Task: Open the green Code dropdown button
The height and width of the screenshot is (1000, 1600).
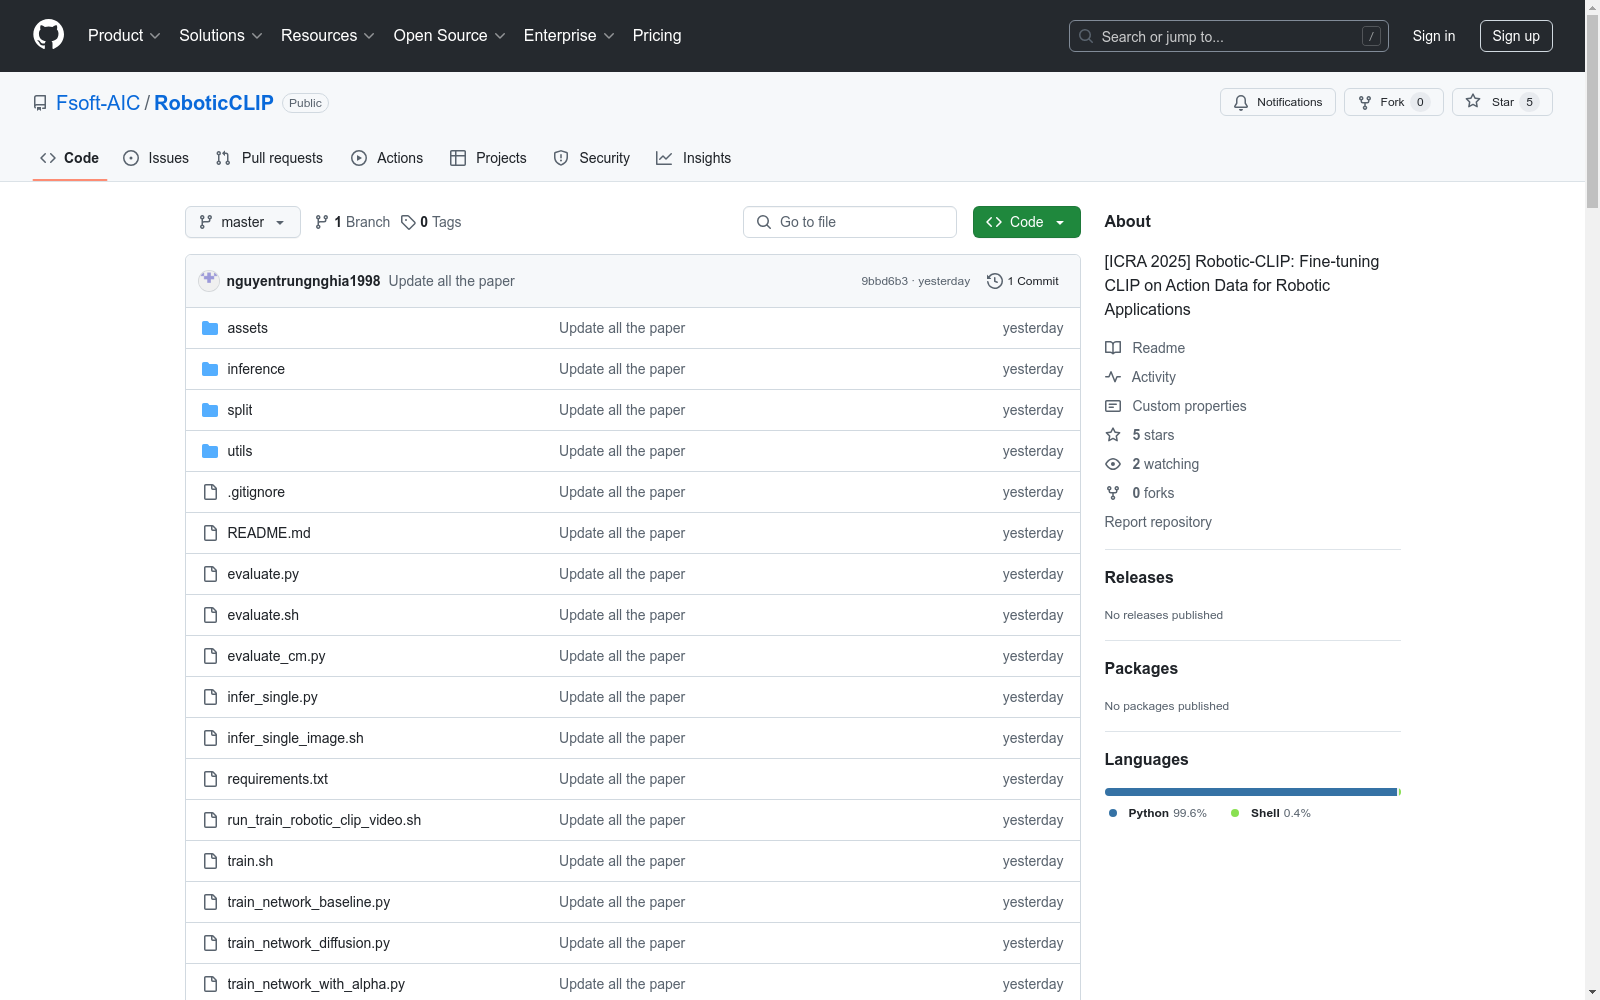Action: (x=1027, y=222)
